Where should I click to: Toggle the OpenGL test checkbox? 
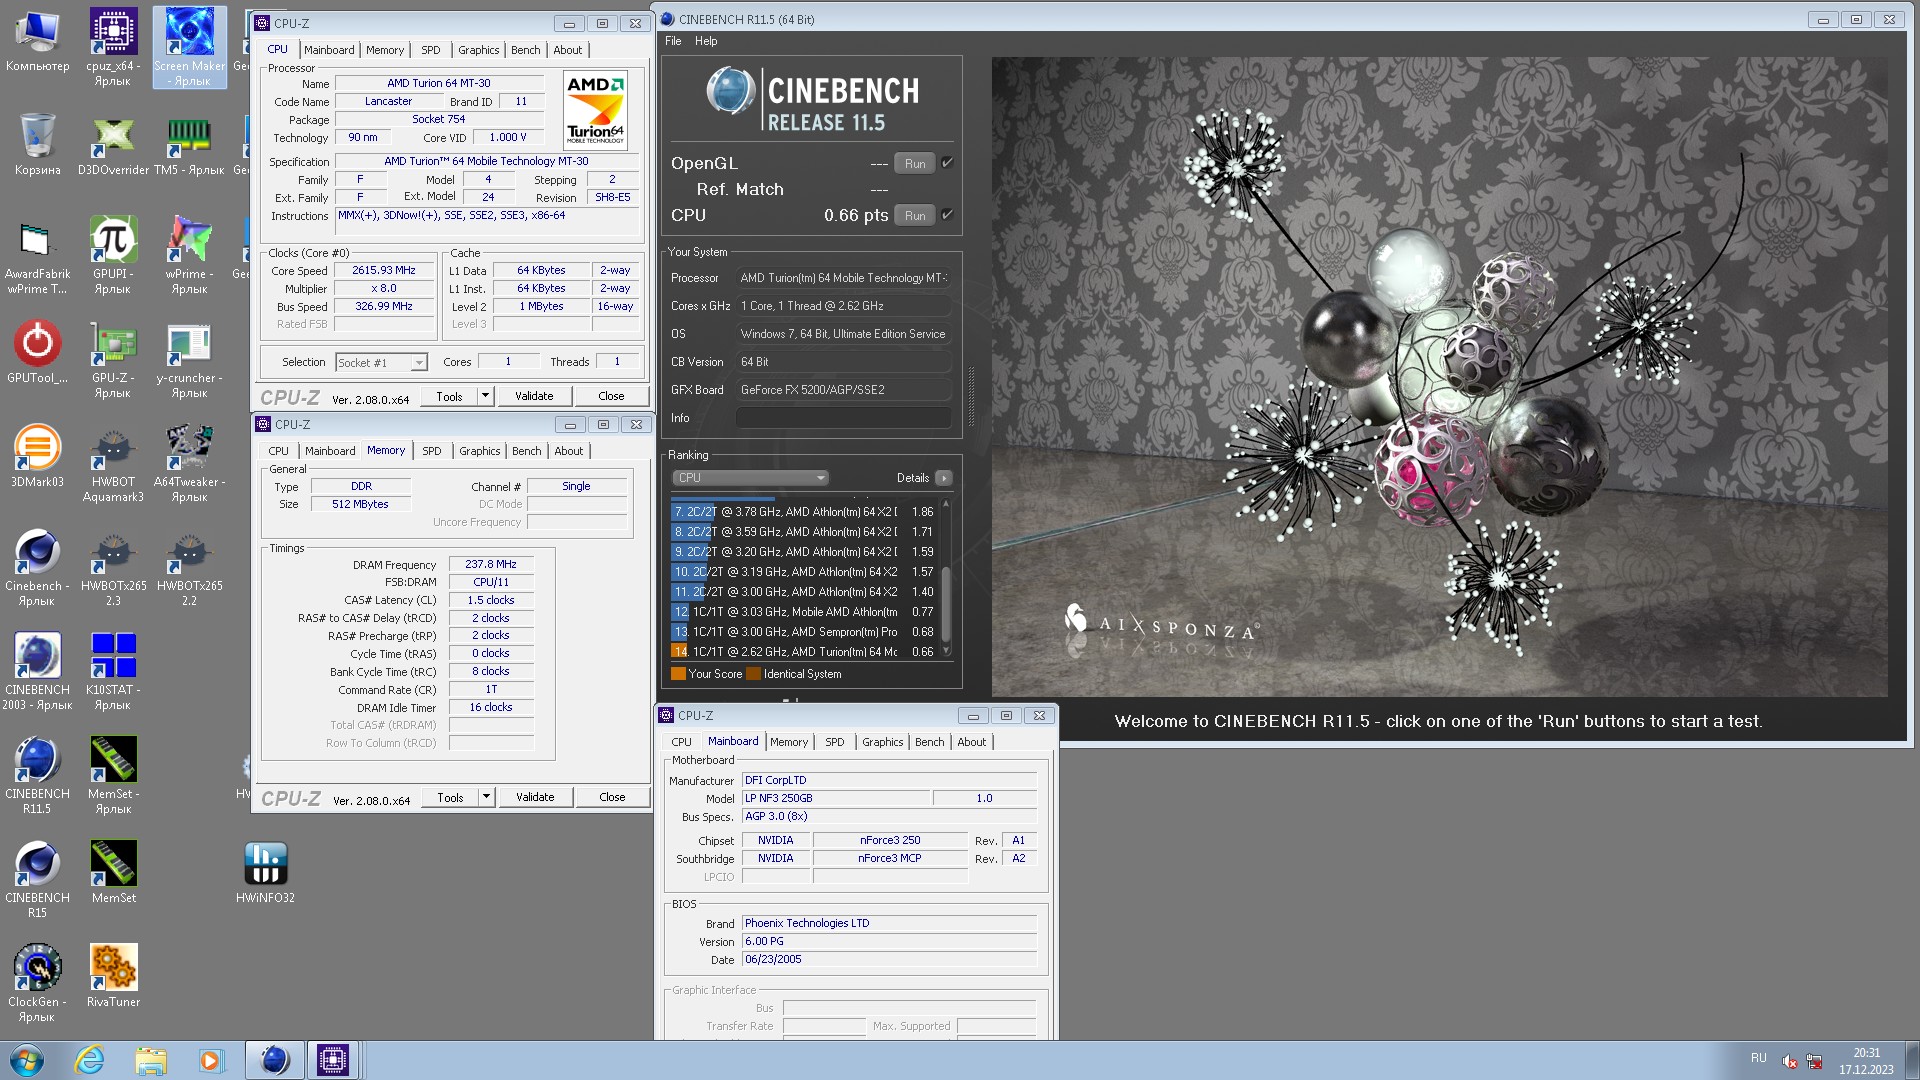(x=947, y=163)
